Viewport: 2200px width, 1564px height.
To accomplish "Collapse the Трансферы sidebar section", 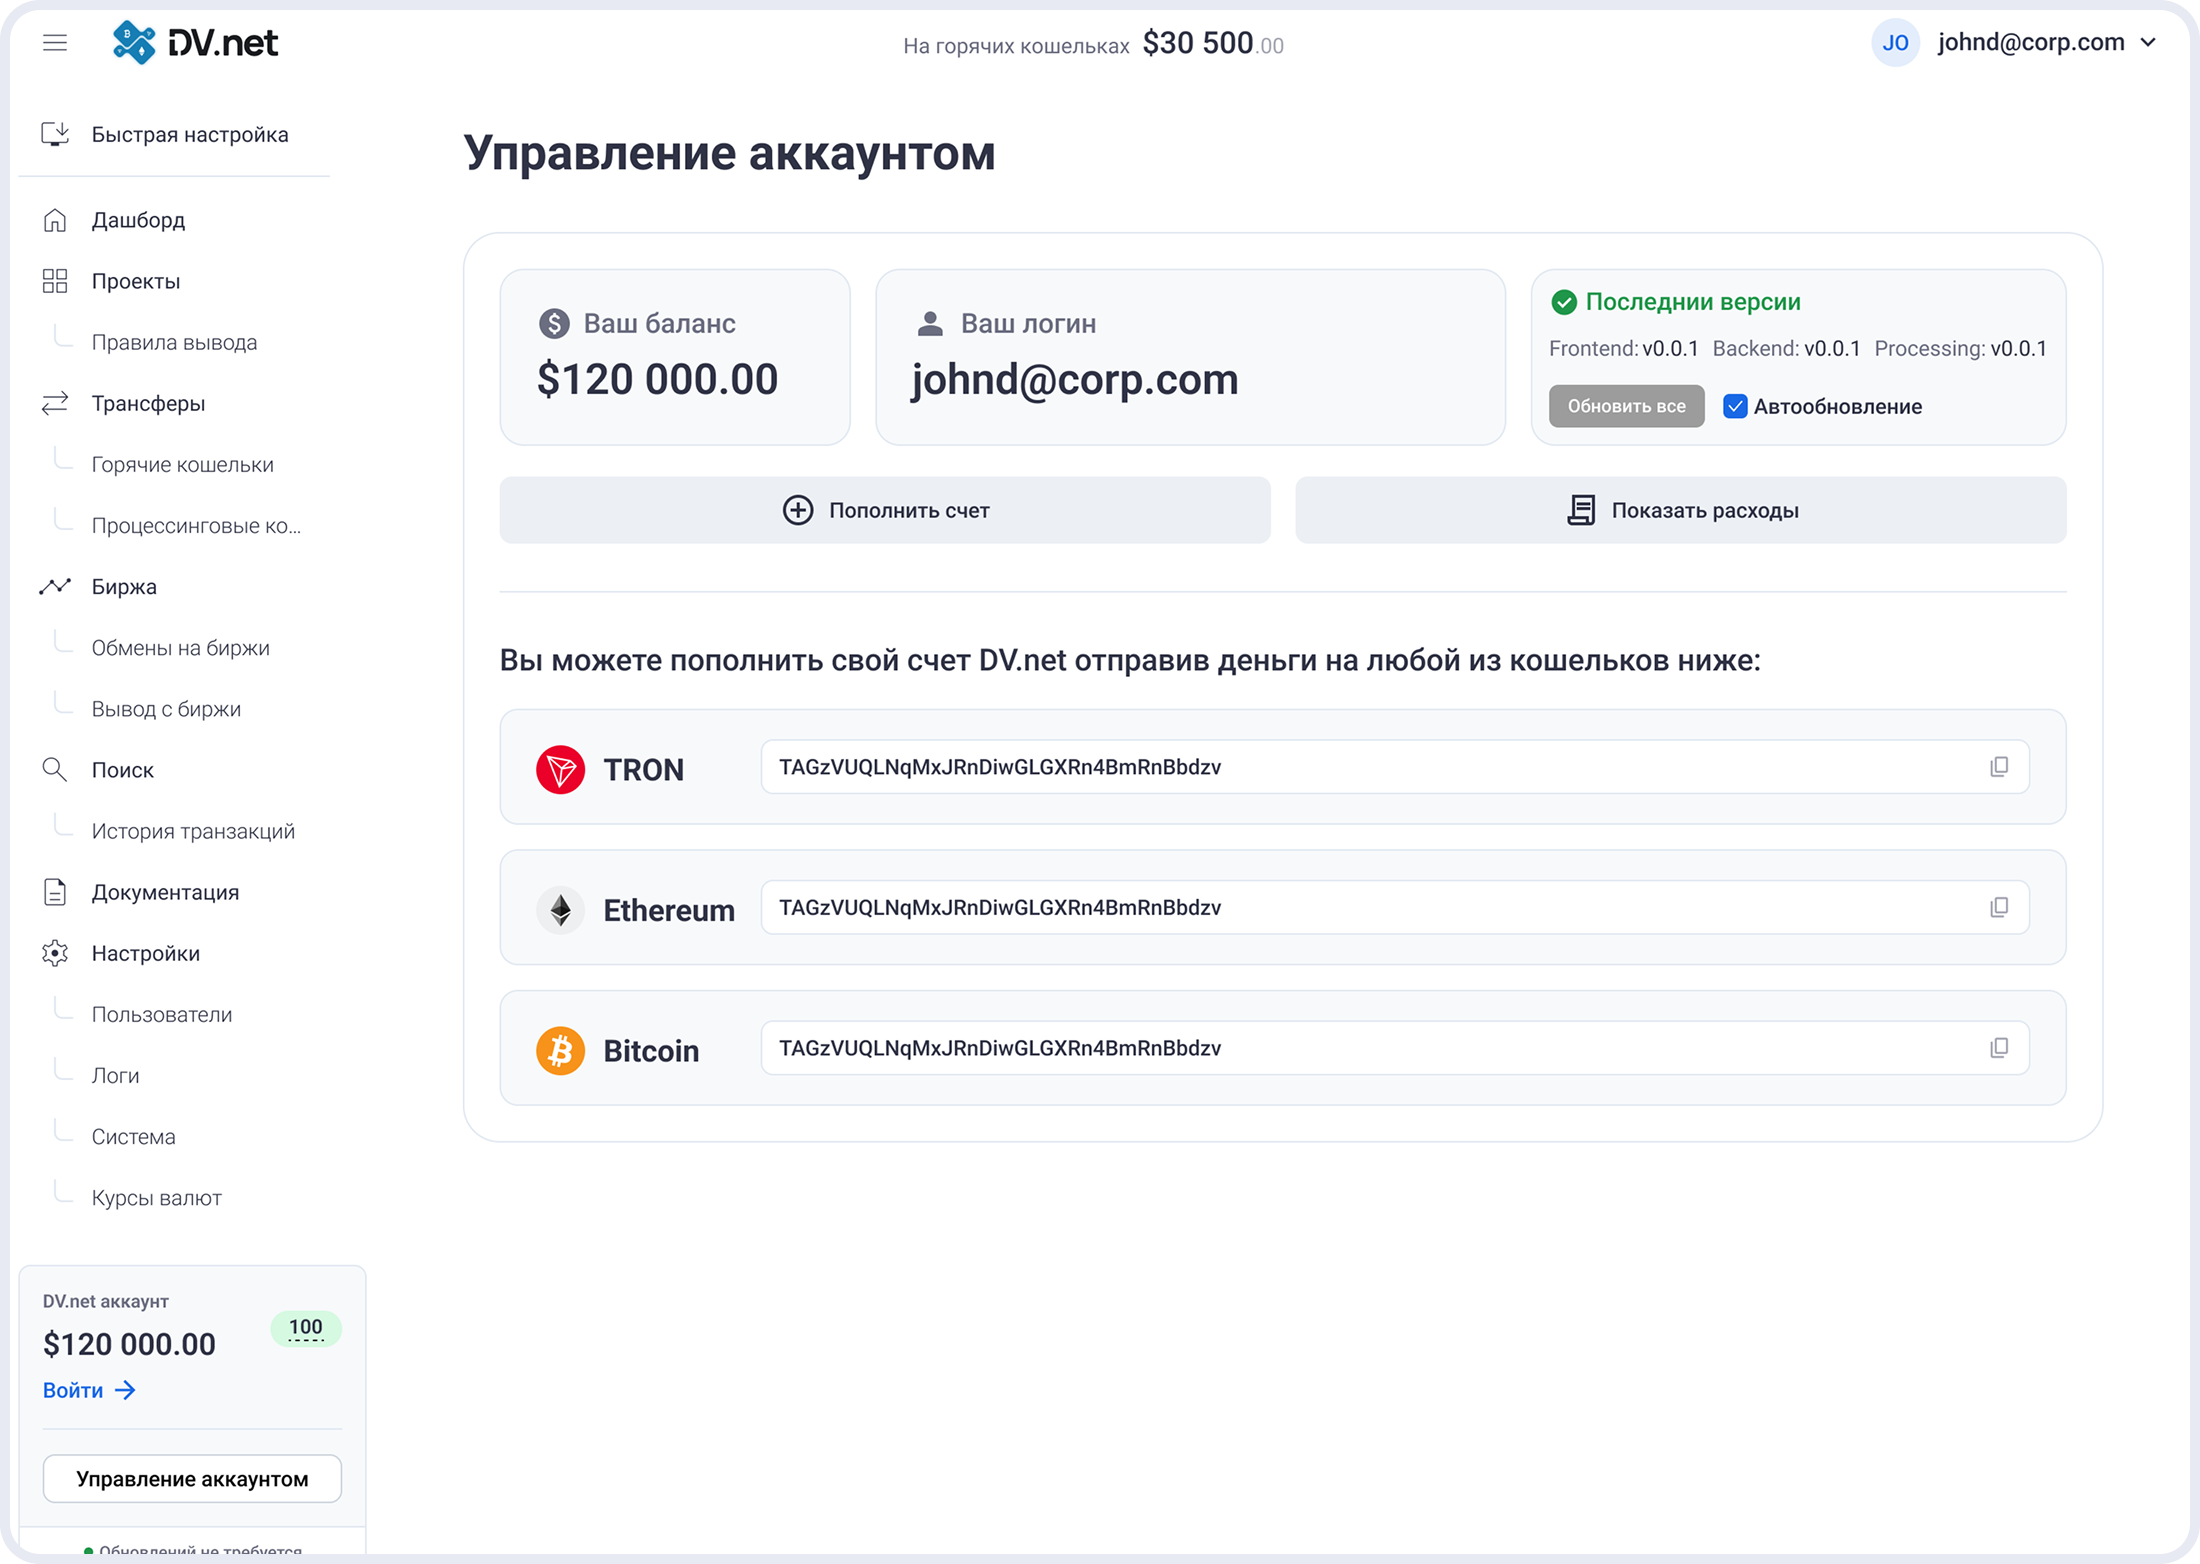I will [148, 403].
